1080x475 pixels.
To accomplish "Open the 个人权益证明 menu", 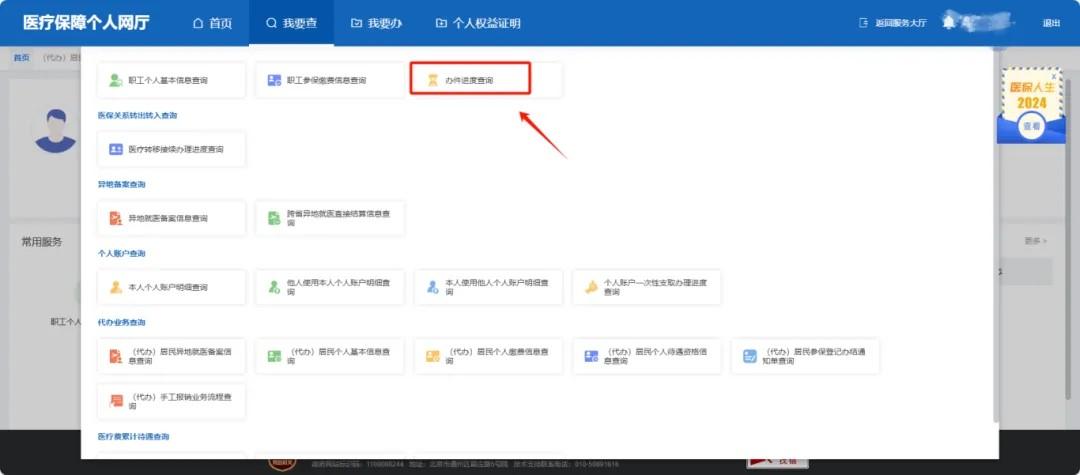I will coord(478,23).
